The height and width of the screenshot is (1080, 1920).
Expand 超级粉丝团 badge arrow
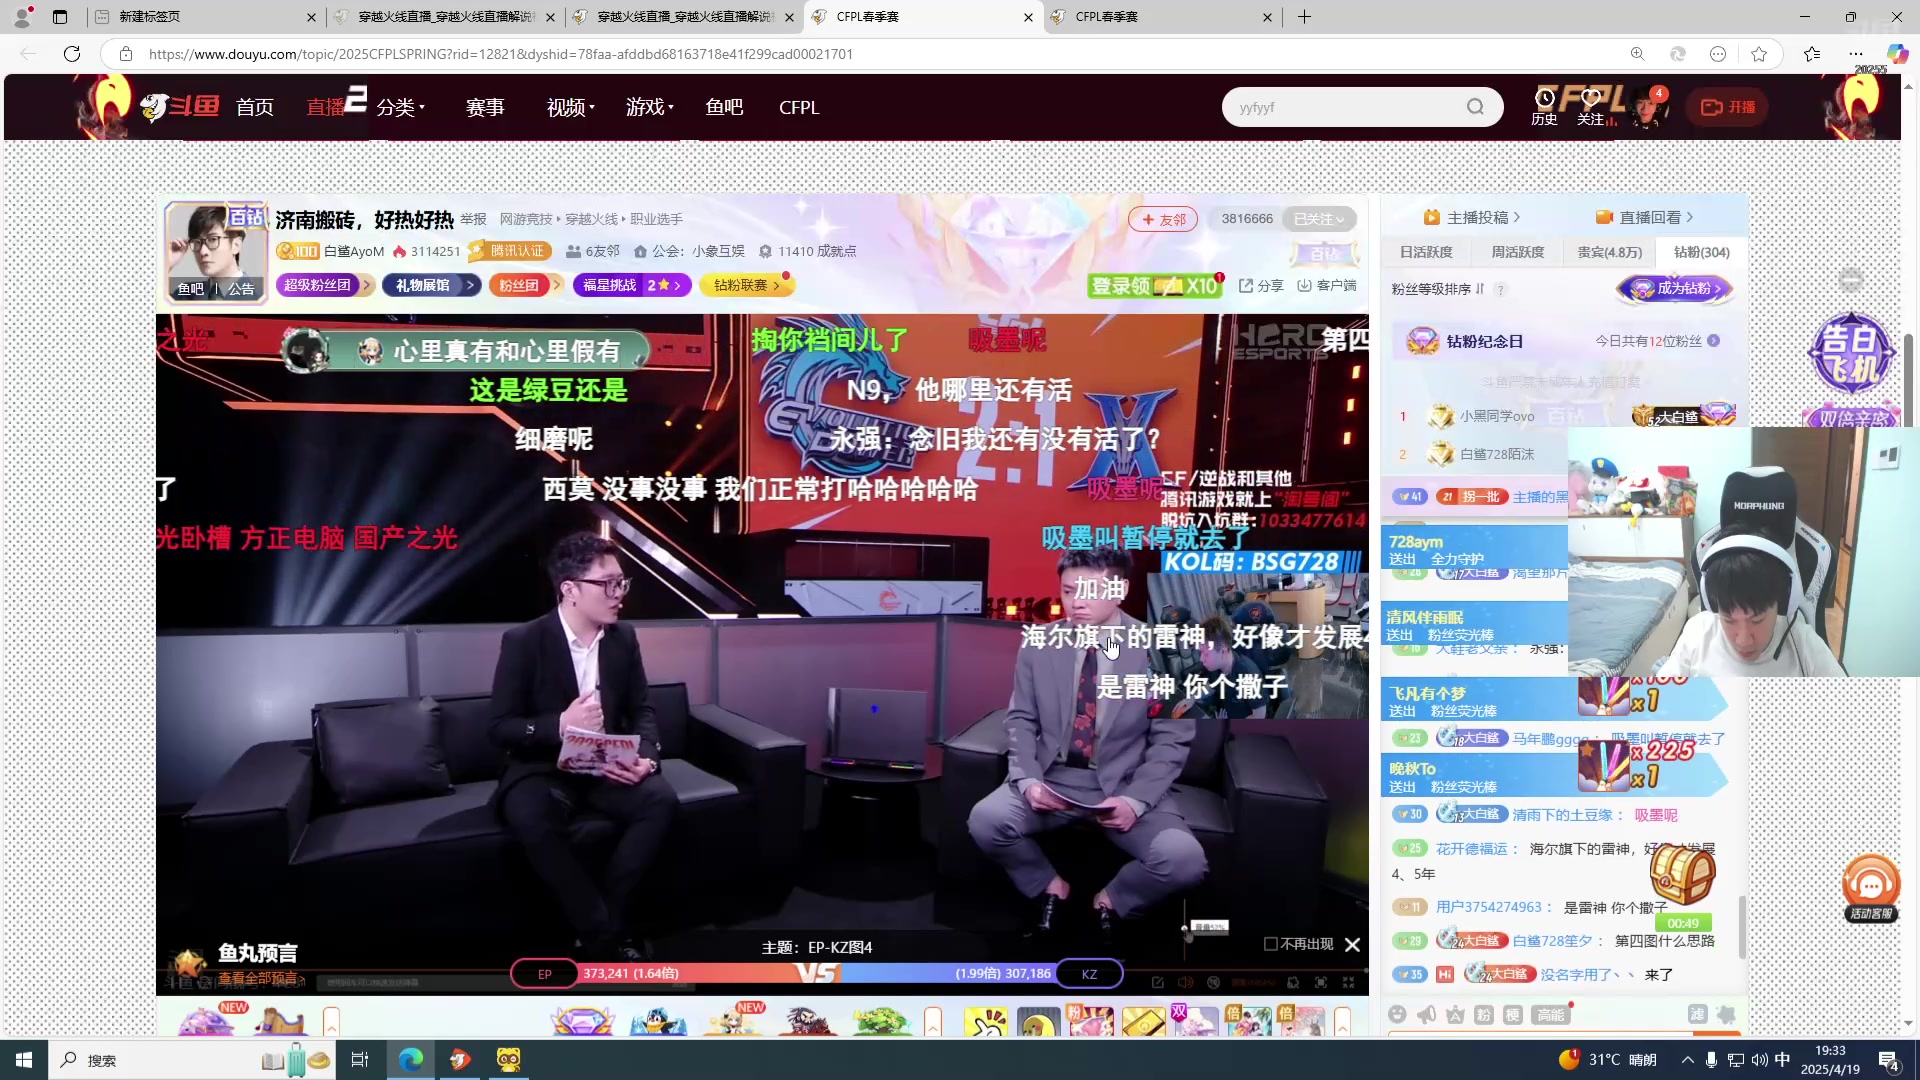pos(367,285)
